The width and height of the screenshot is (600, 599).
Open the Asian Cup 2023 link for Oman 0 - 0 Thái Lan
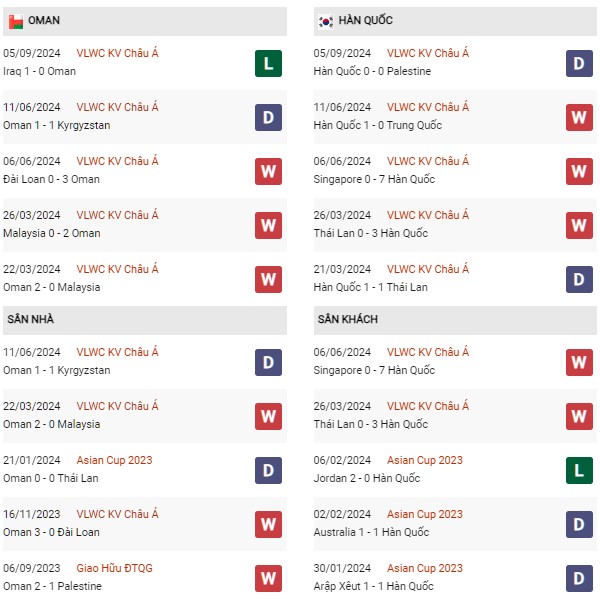pyautogui.click(x=114, y=460)
